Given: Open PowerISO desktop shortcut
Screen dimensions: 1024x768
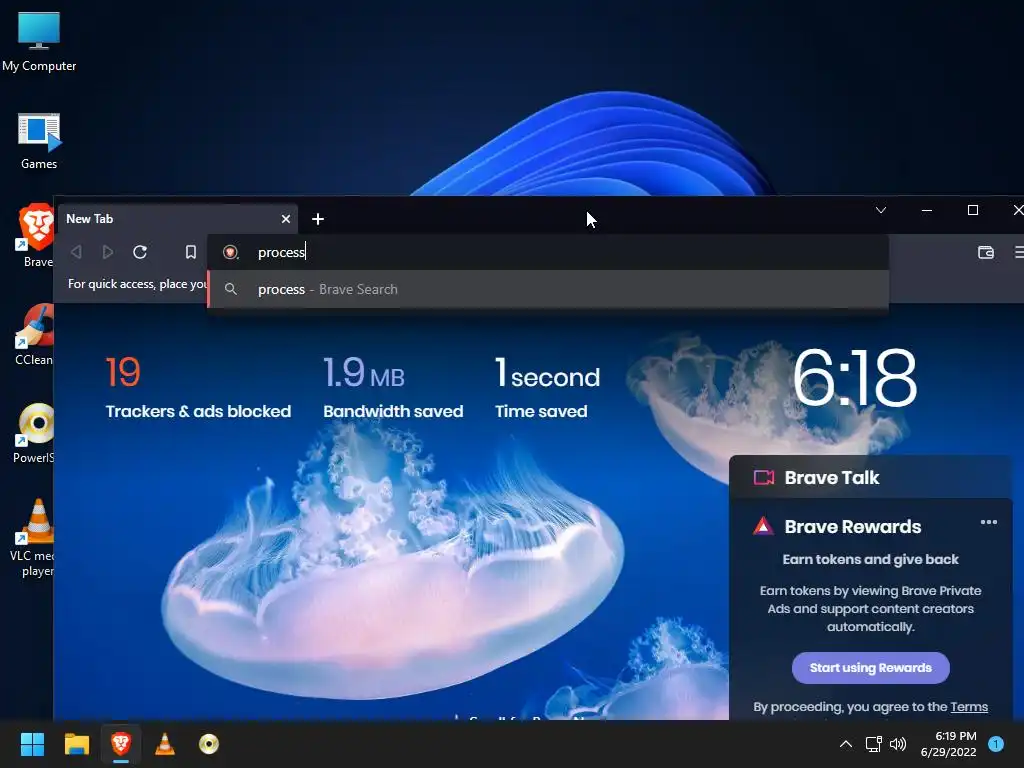Looking at the screenshot, I should tap(34, 432).
